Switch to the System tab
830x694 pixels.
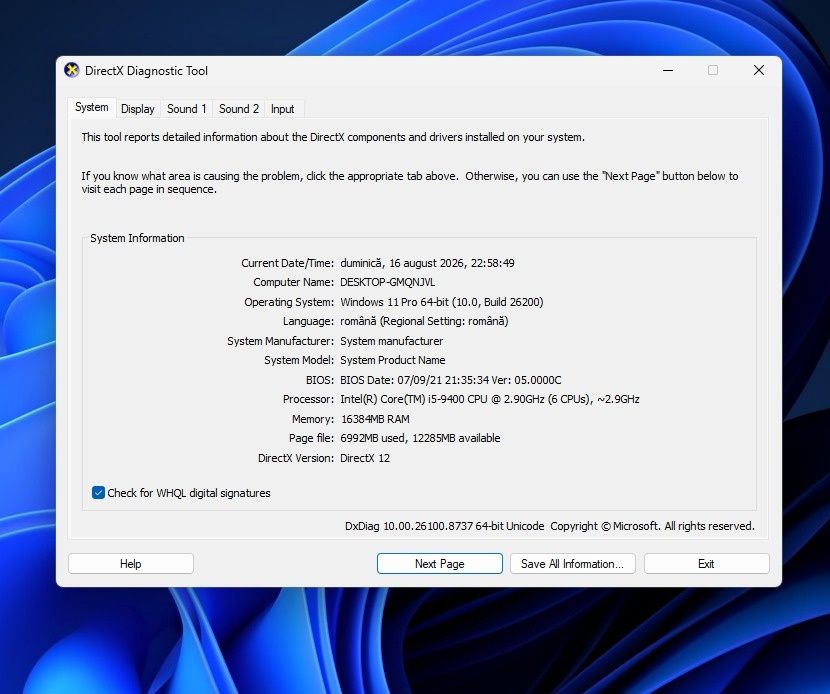coord(92,107)
